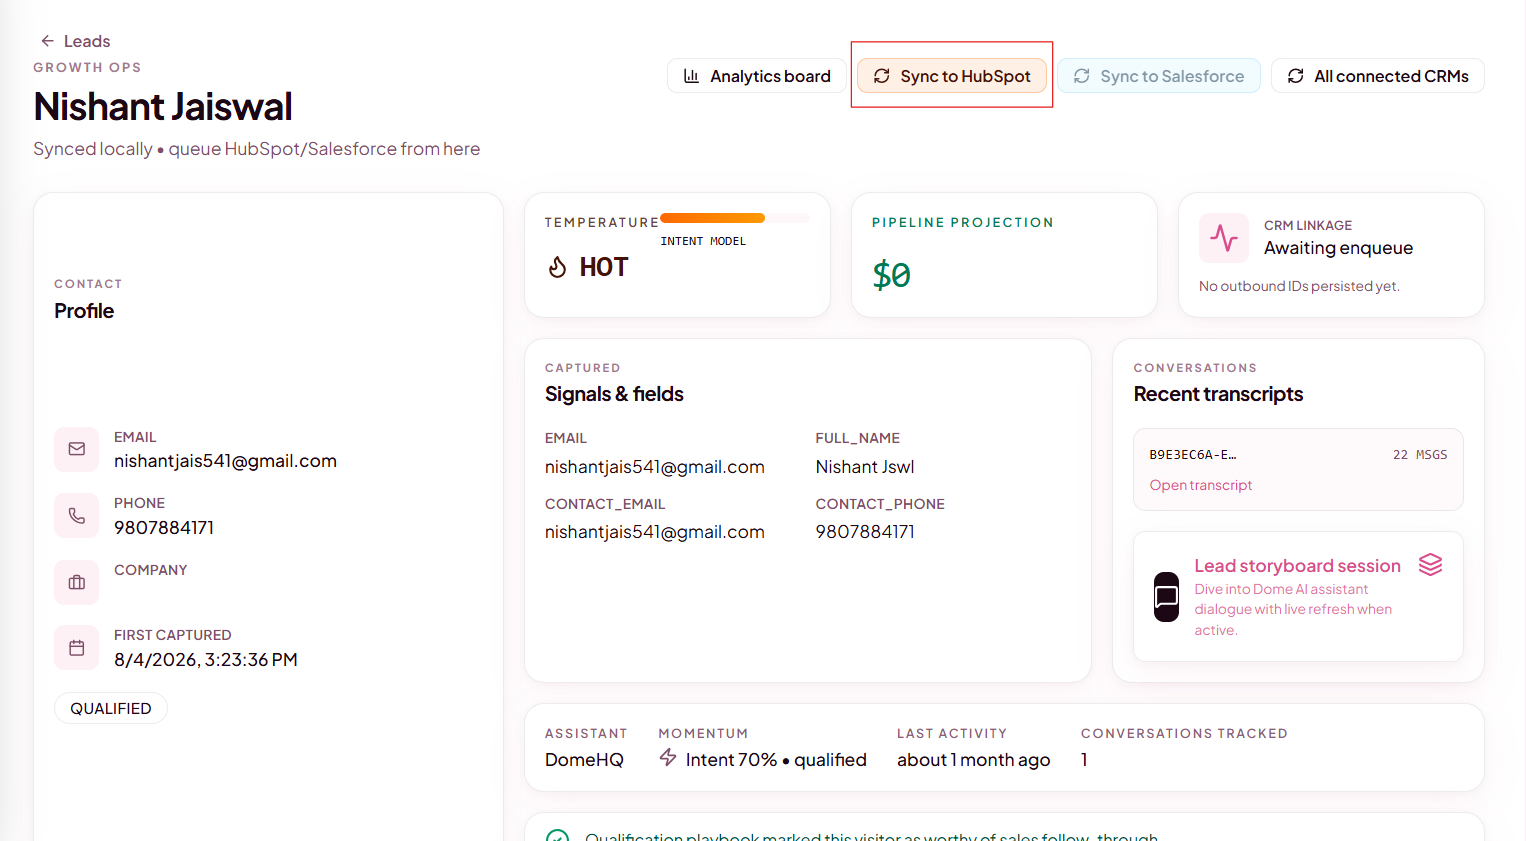Click the 22 MSGS count label

coord(1420,455)
